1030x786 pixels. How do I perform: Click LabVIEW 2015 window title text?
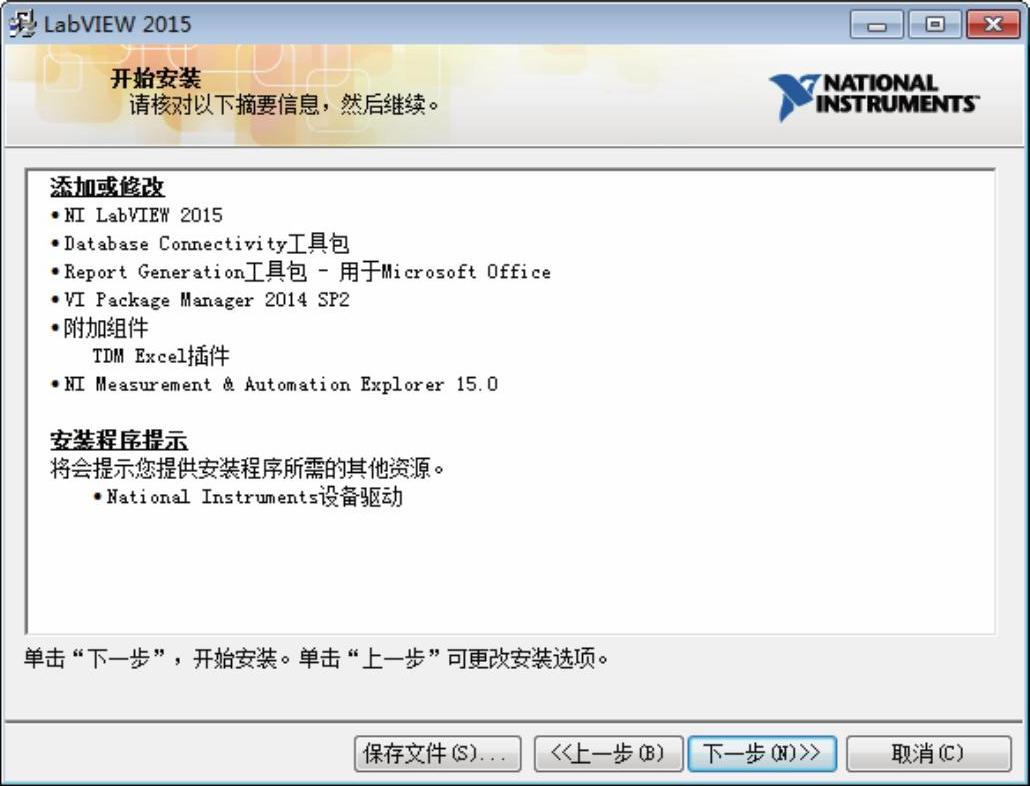click(118, 24)
